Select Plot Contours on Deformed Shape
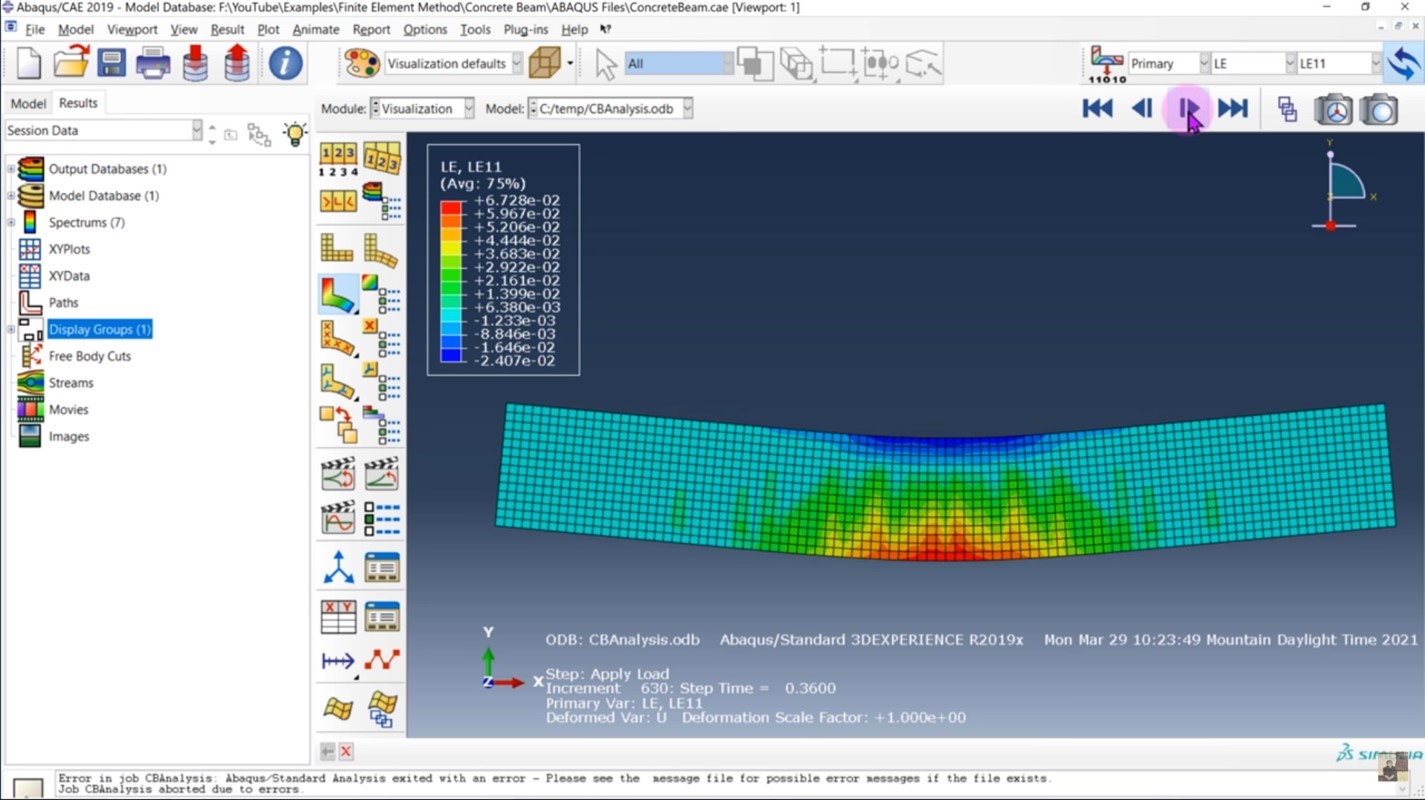1425x800 pixels. tap(338, 294)
